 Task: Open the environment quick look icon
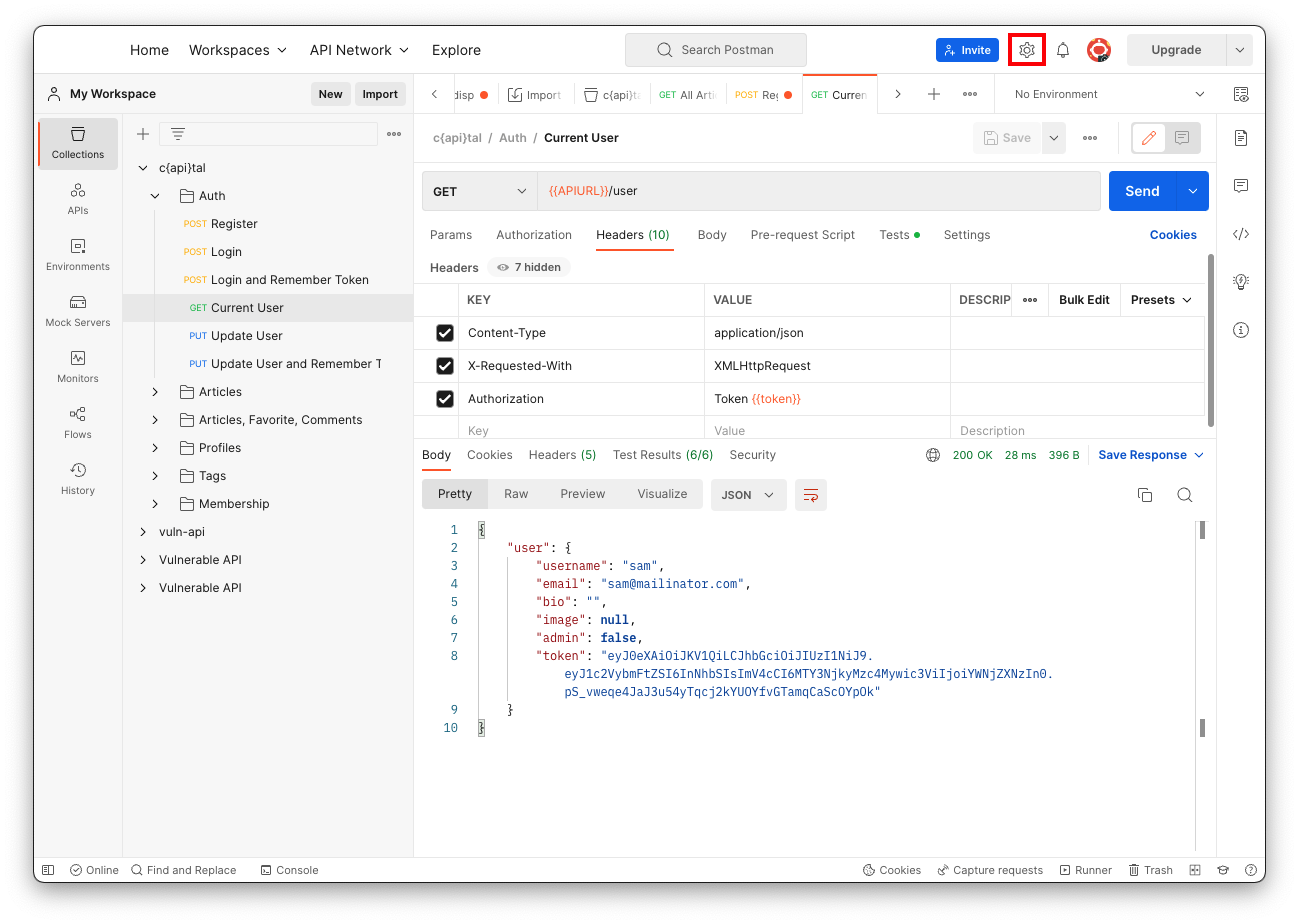[1241, 94]
